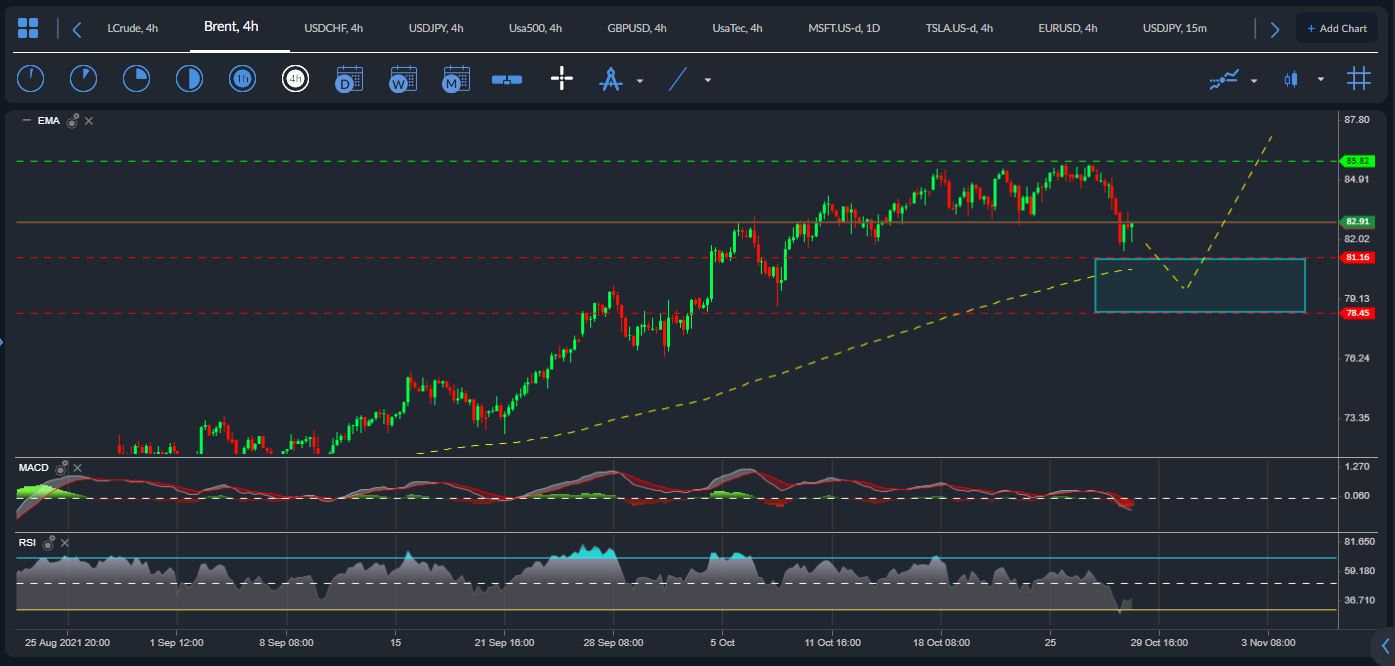Open the TSLA.US-d, 4h chart tab
1395x666 pixels.
pyautogui.click(x=959, y=28)
